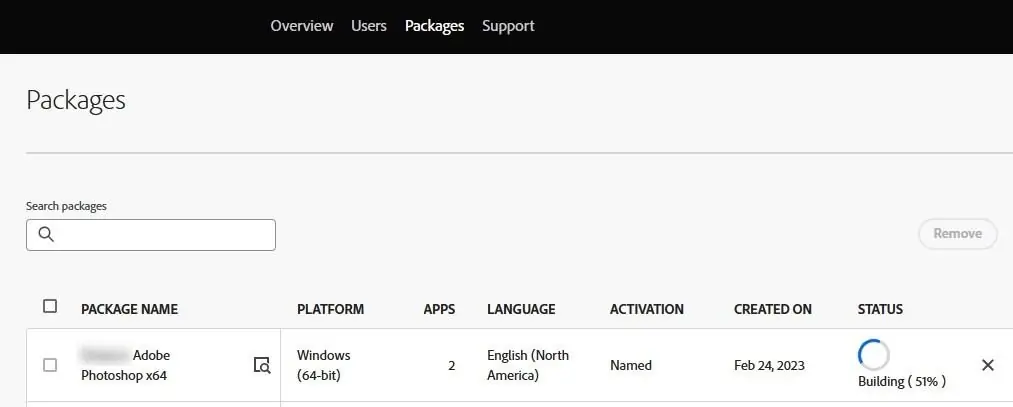Sort by PACKAGE NAME column header
1013x407 pixels.
click(x=129, y=309)
